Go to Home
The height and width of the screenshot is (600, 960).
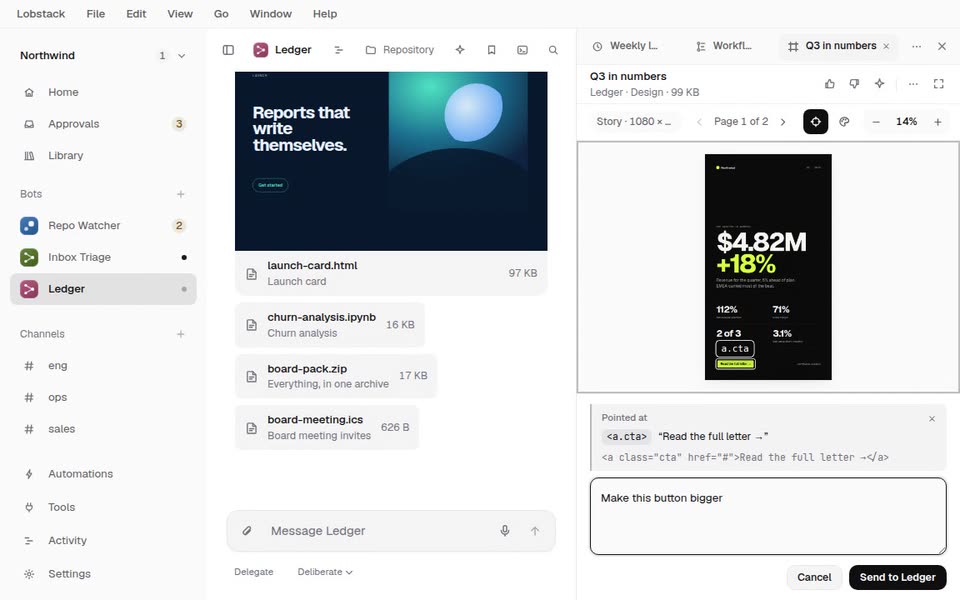[x=103, y=92]
